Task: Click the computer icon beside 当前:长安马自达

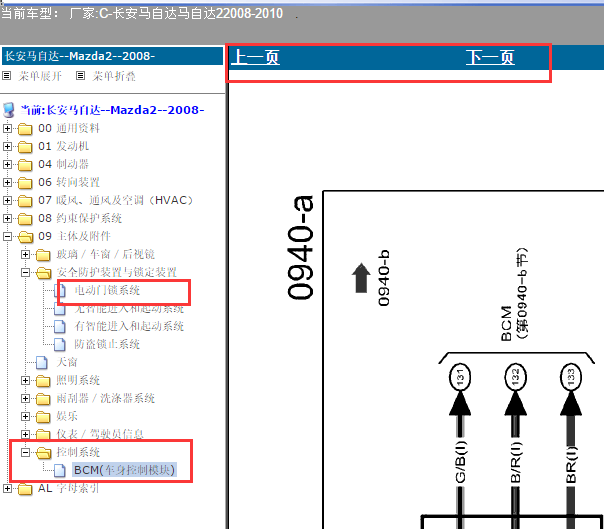Action: click(9, 110)
